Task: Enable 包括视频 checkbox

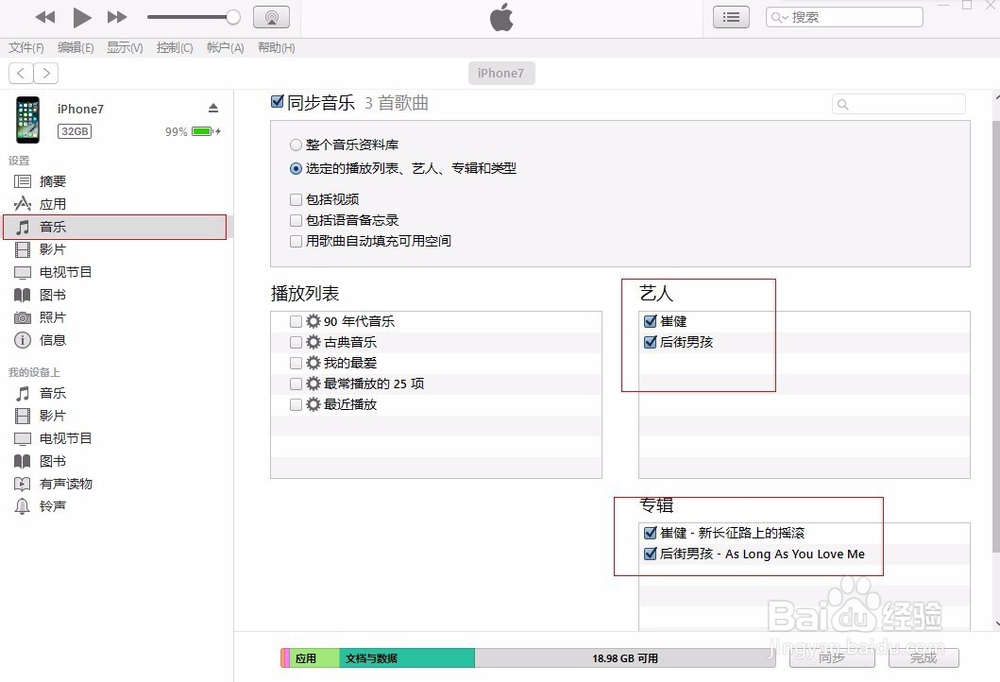Action: tap(296, 200)
